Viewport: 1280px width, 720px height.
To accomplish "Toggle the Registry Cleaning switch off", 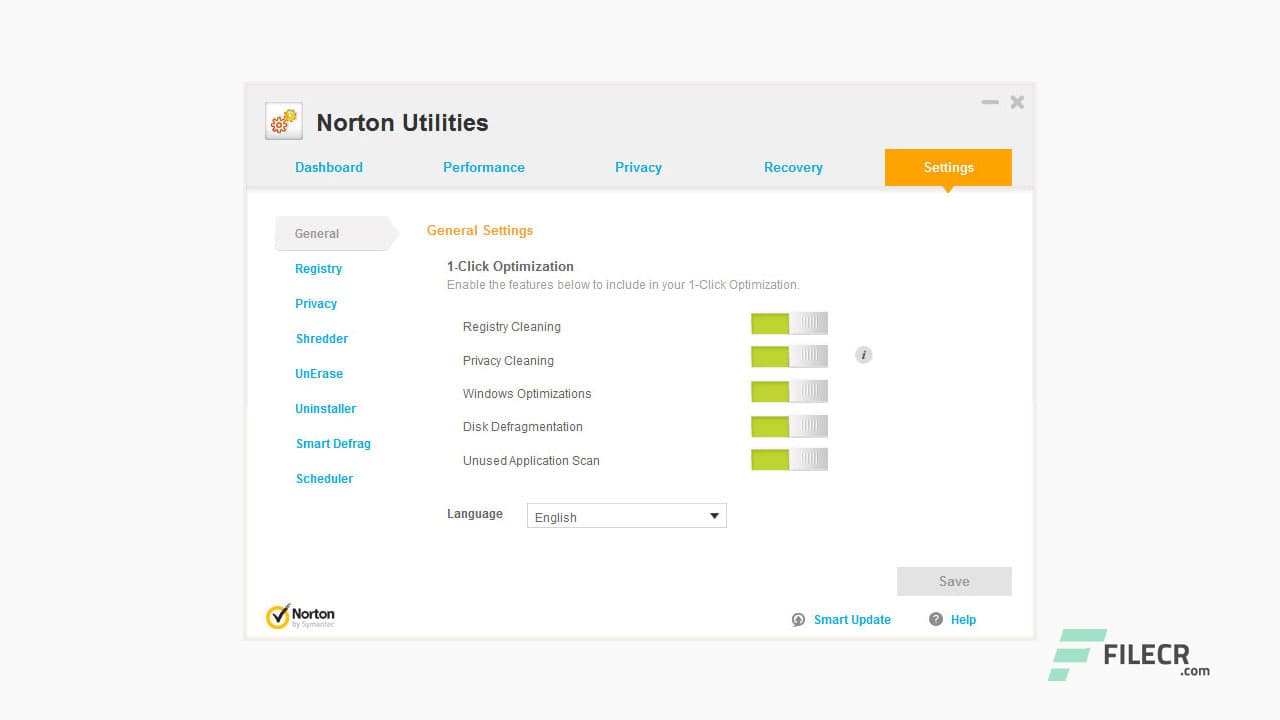I will [x=789, y=323].
